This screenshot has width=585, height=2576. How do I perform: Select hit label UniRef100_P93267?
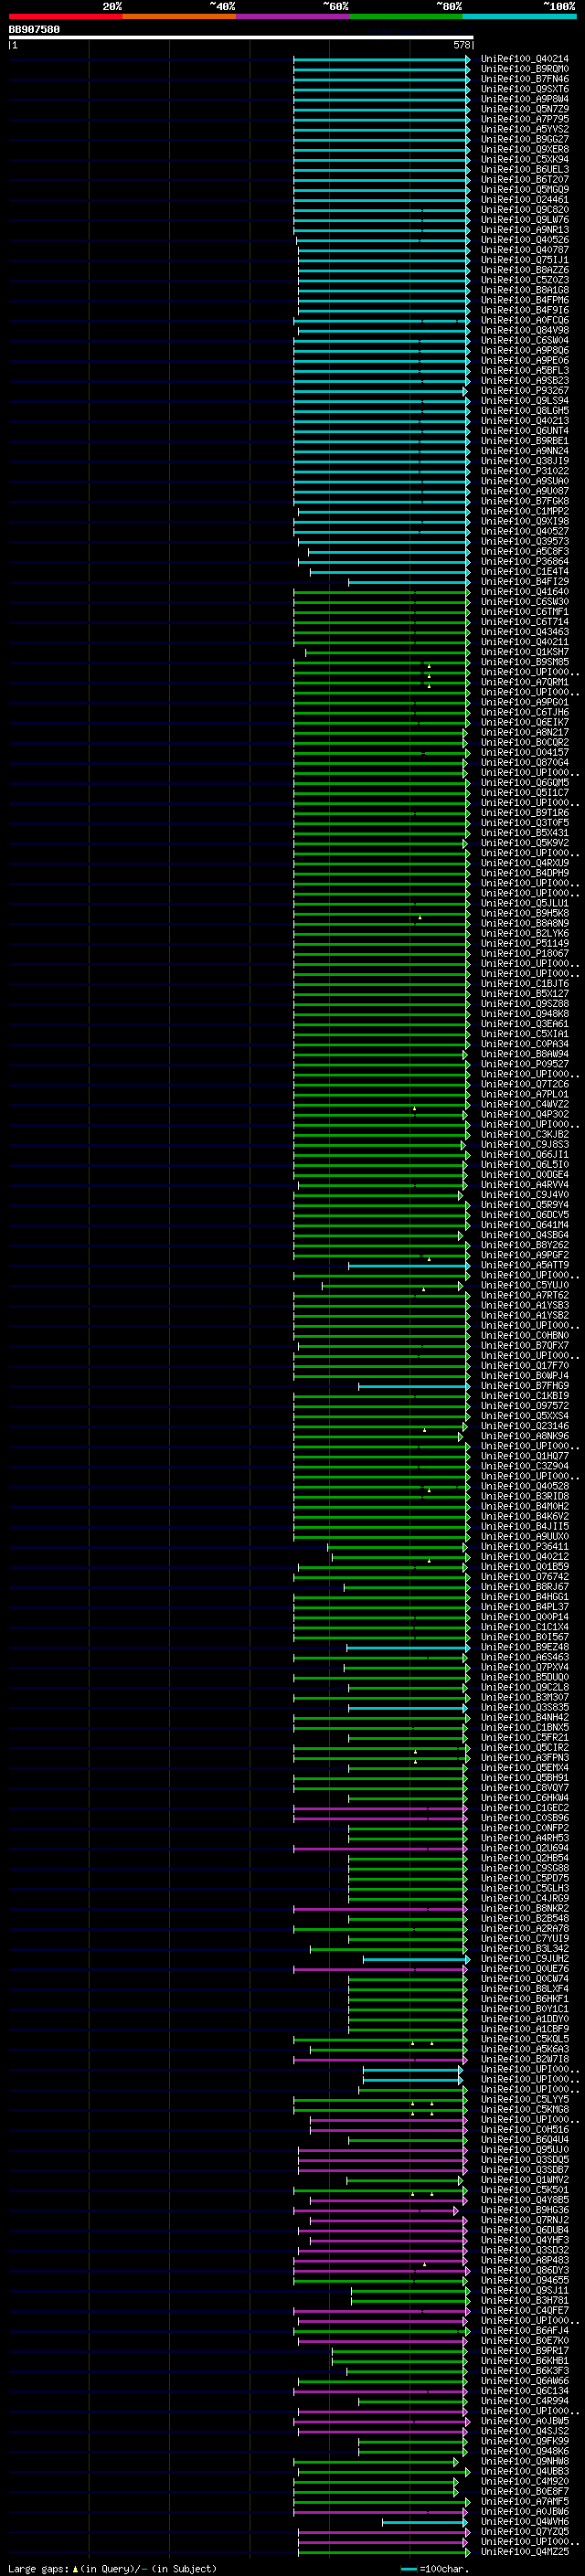coord(525,391)
